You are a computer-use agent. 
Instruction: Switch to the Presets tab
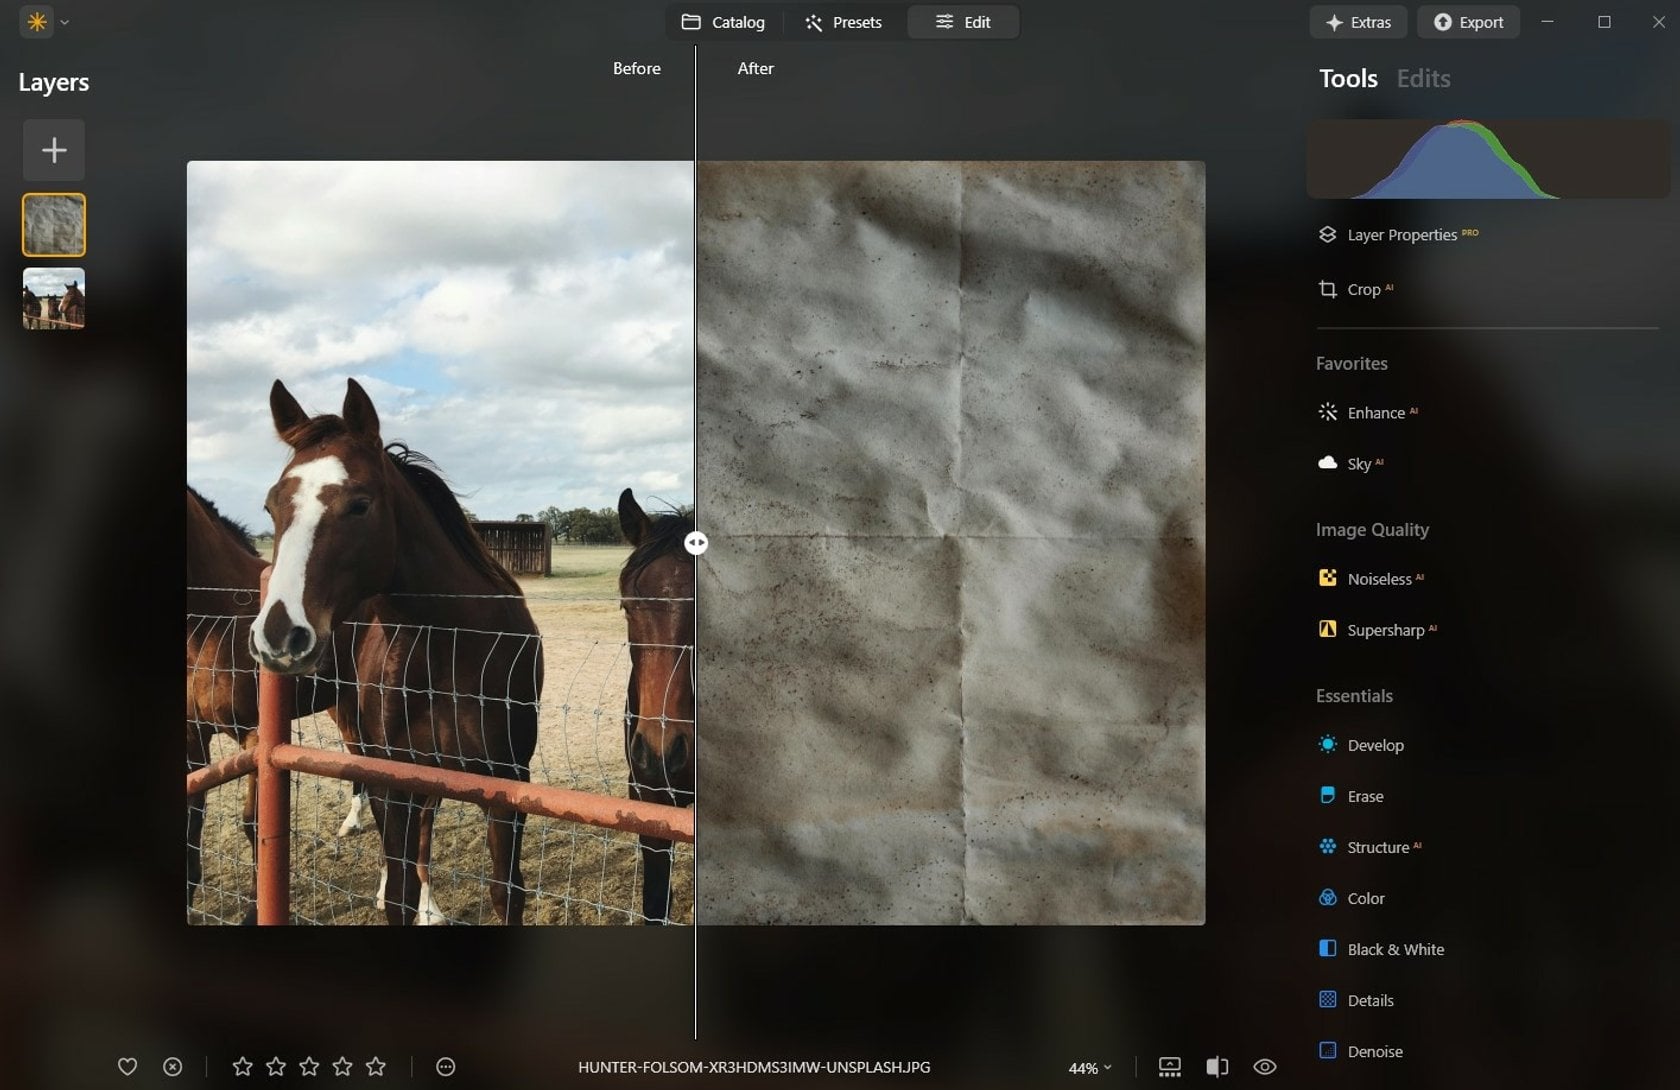pos(843,22)
